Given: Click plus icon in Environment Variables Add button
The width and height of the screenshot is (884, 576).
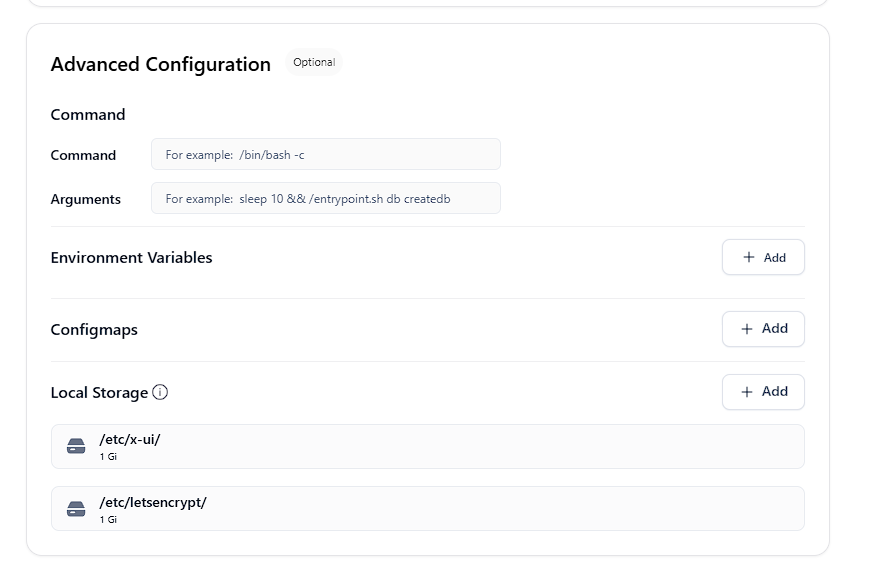Looking at the screenshot, I should [749, 257].
